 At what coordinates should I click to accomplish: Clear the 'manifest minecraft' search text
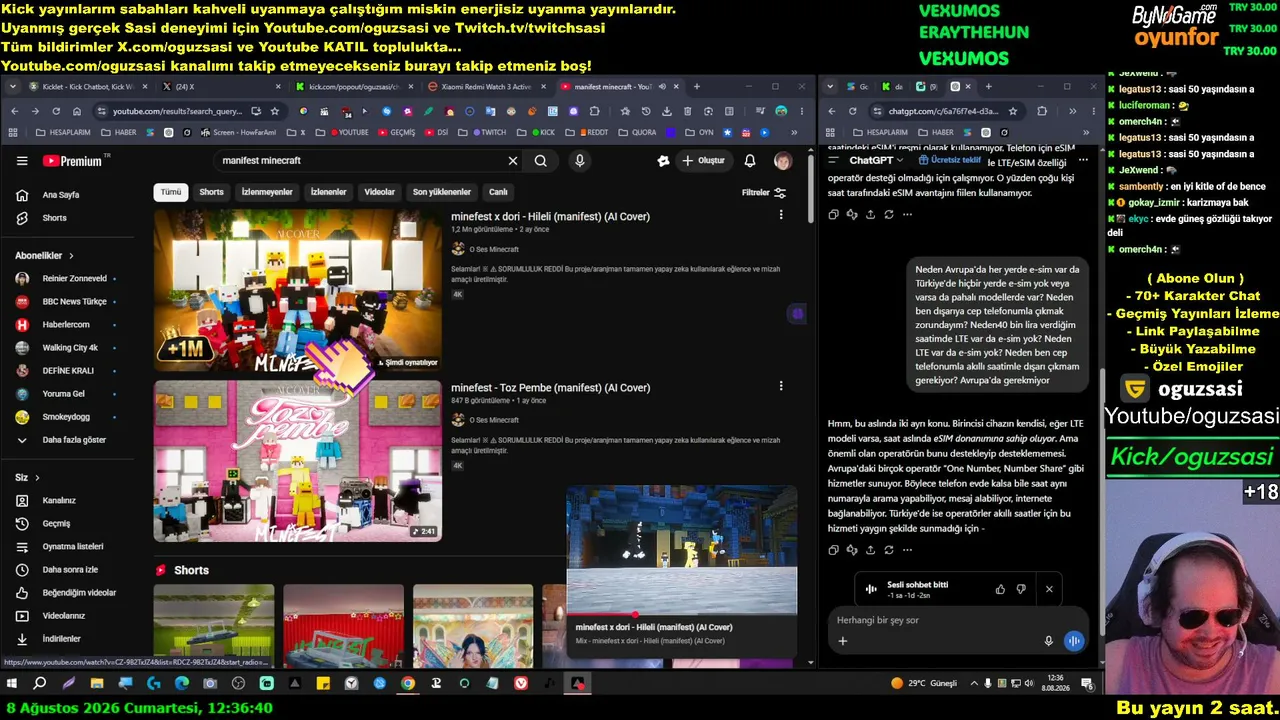click(513, 161)
